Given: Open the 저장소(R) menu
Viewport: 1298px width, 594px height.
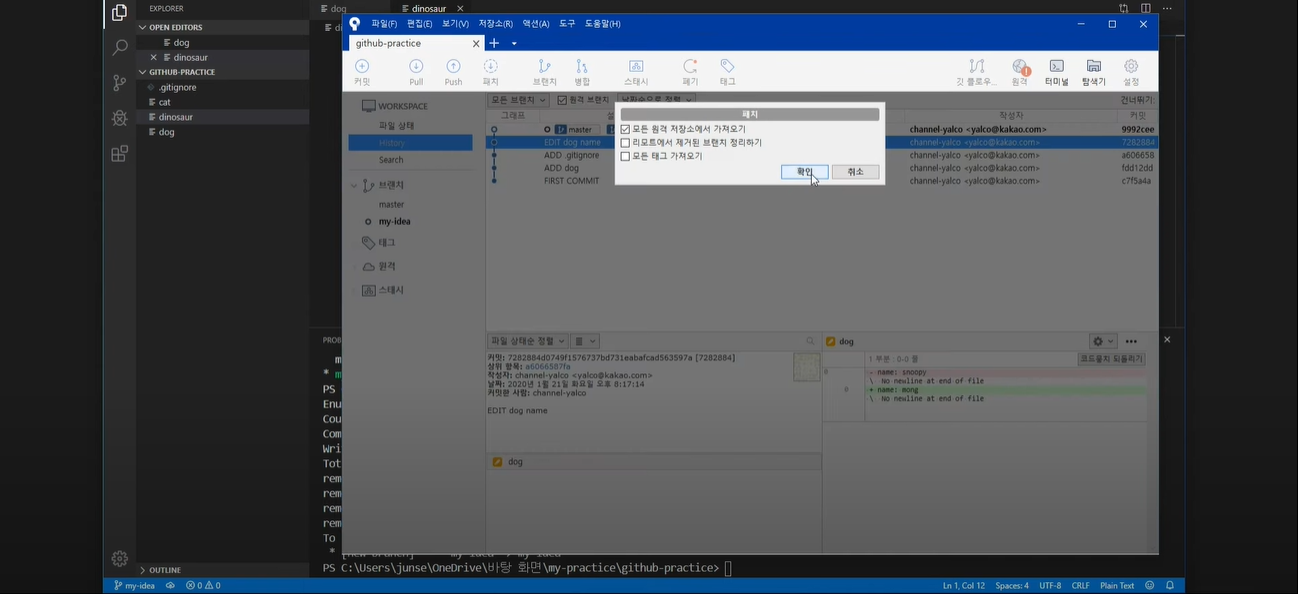Looking at the screenshot, I should click(495, 24).
